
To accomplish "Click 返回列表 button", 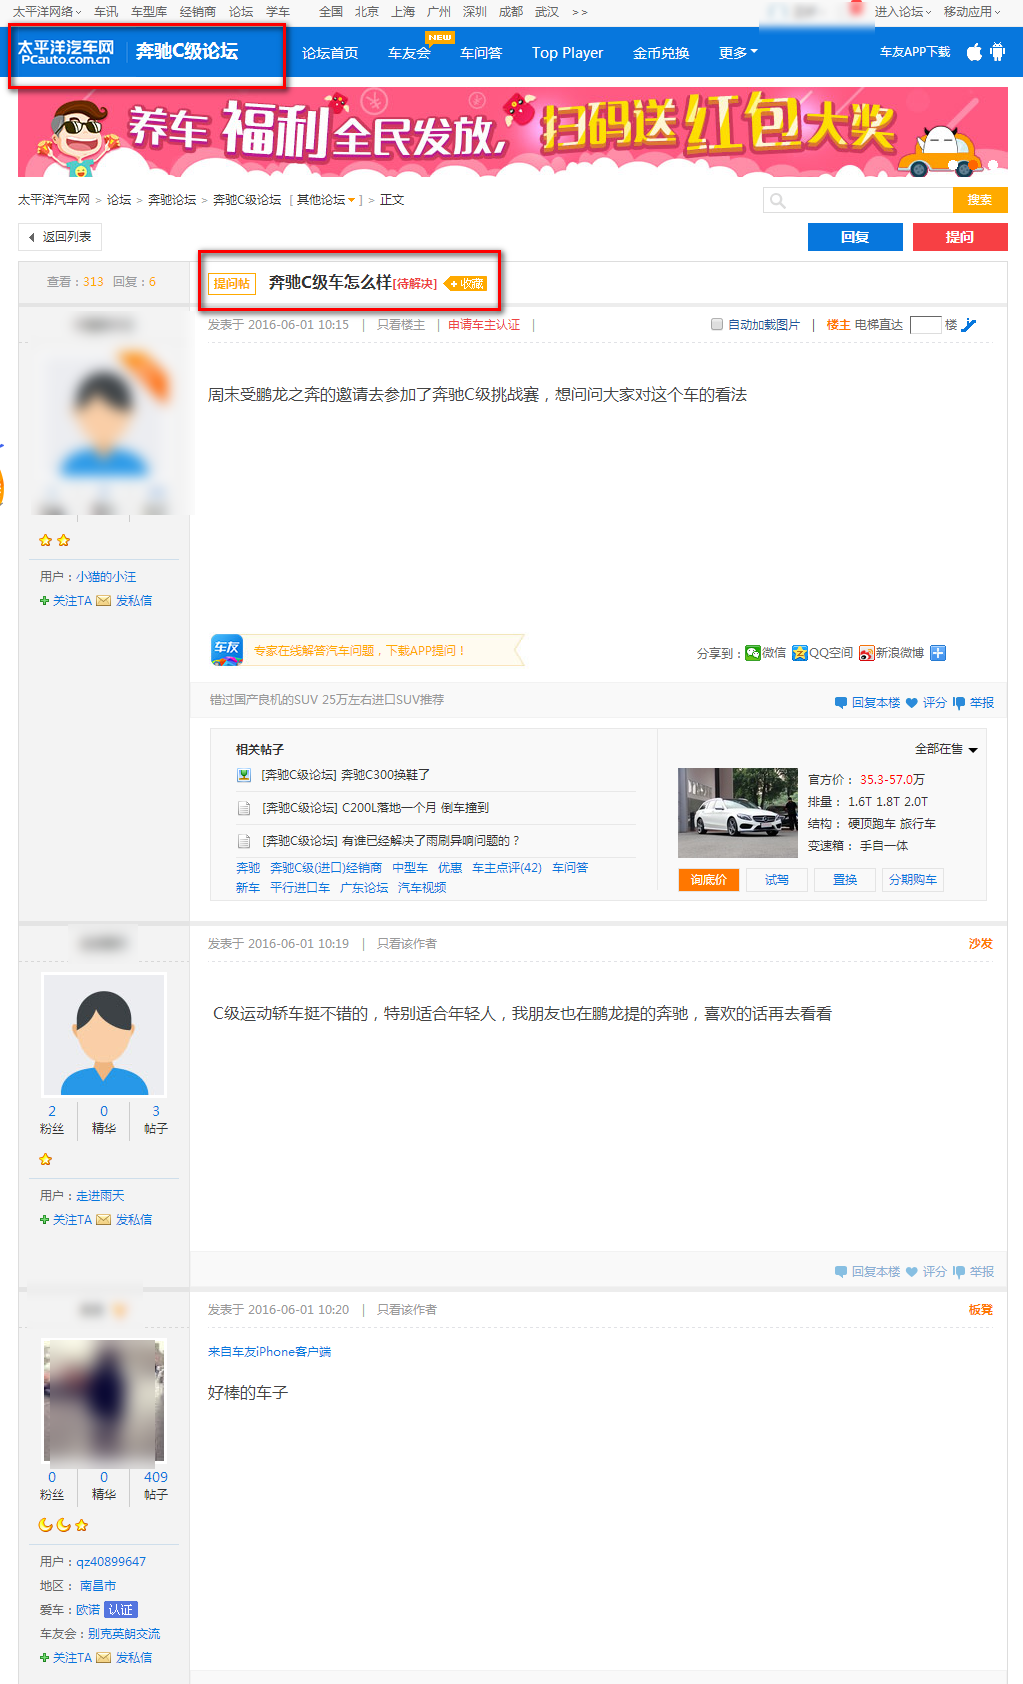I will pos(60,237).
